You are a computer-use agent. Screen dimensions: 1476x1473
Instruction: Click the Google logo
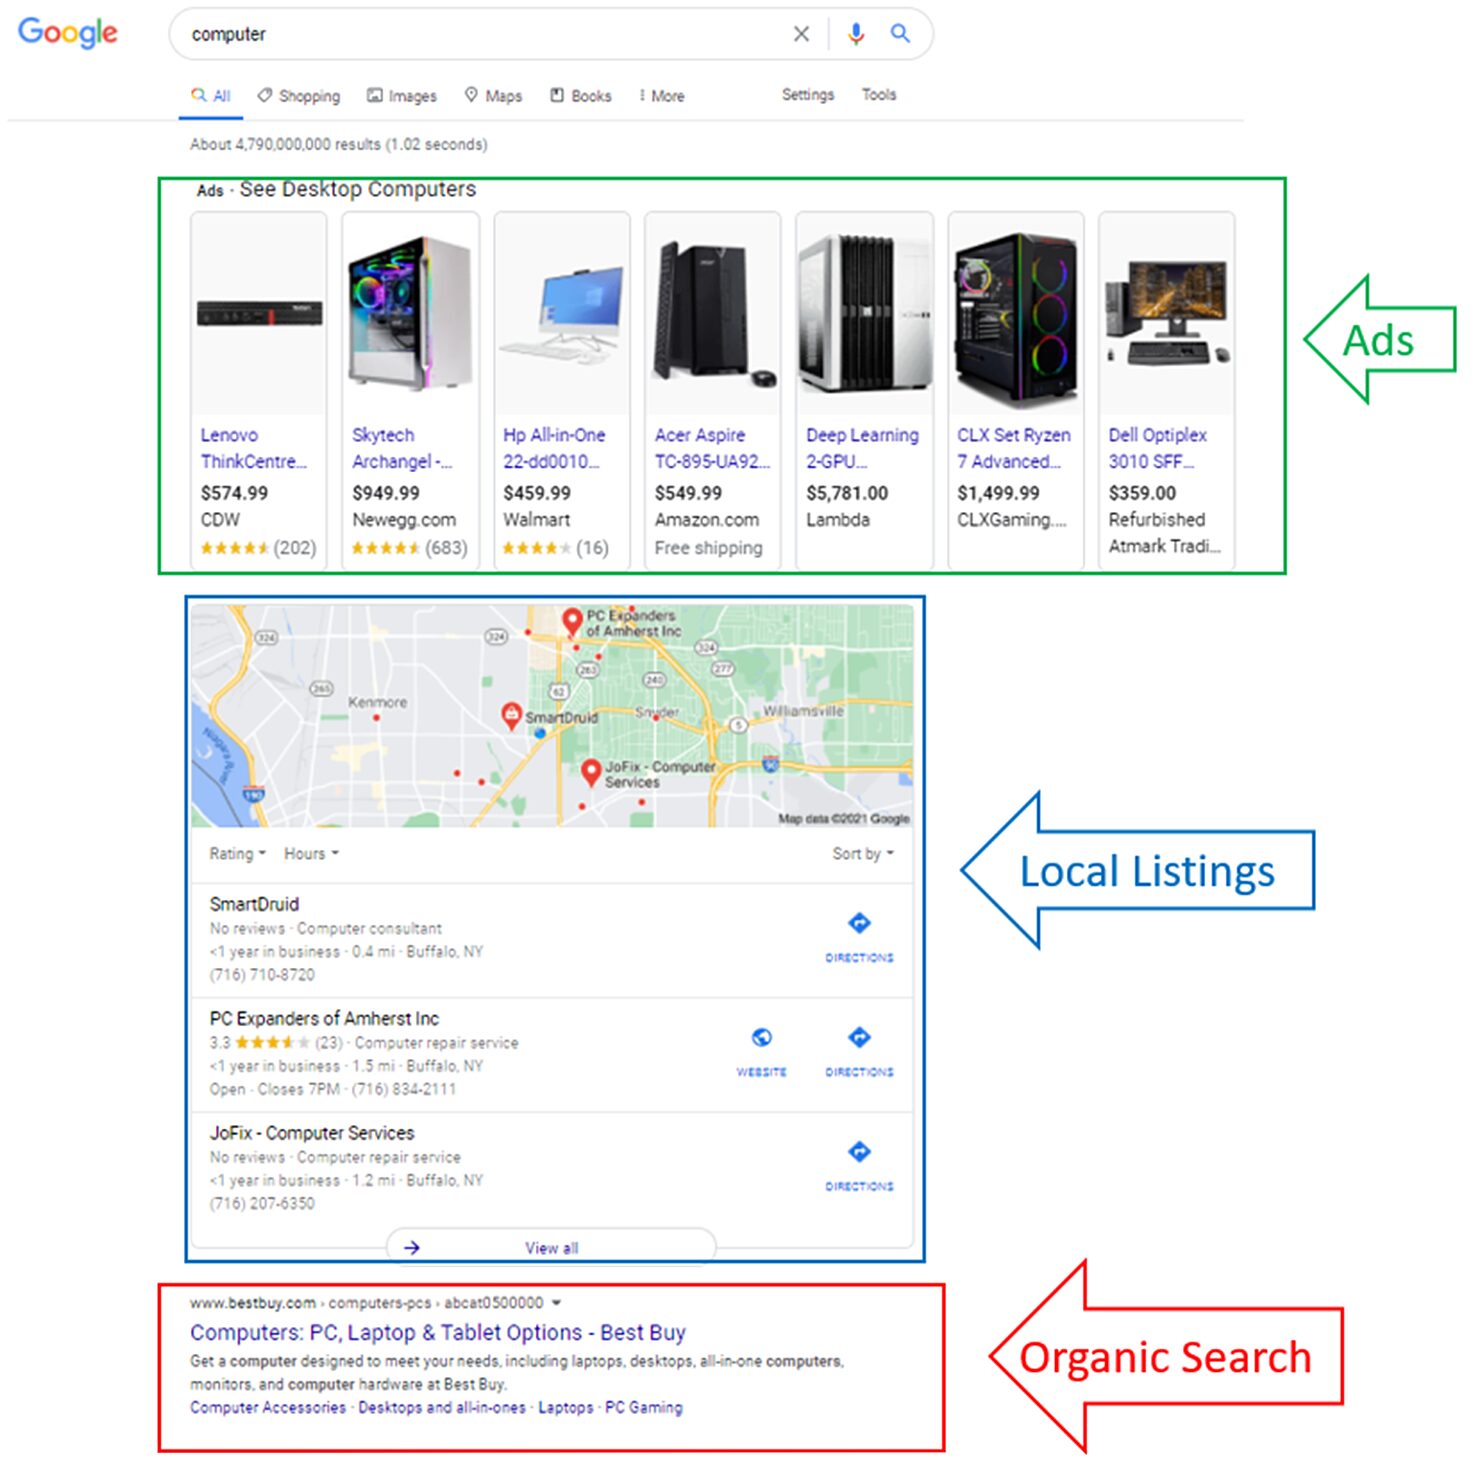point(68,33)
